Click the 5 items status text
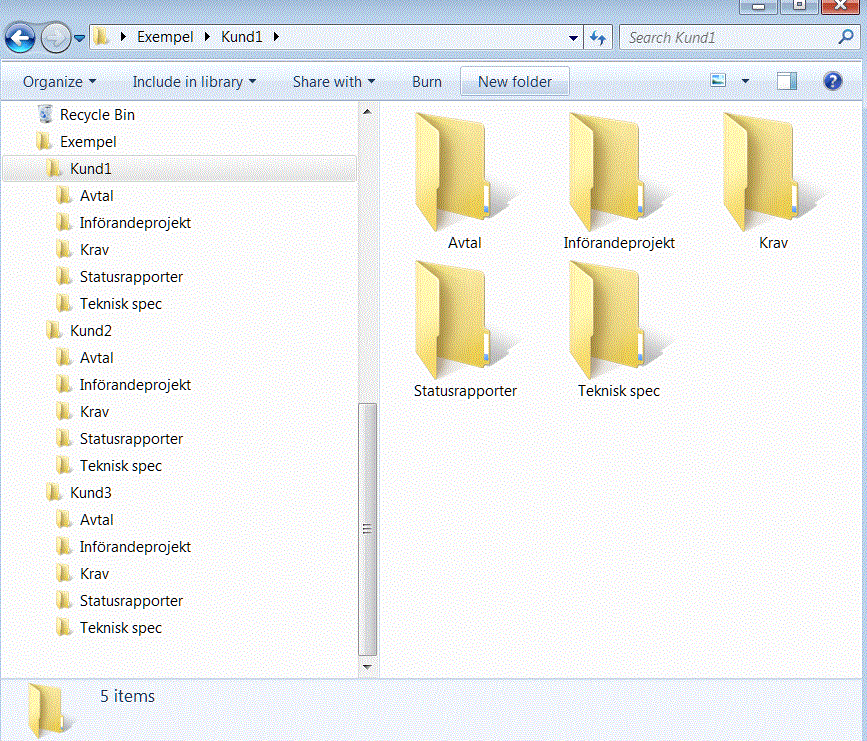This screenshot has height=741, width=867. point(127,696)
